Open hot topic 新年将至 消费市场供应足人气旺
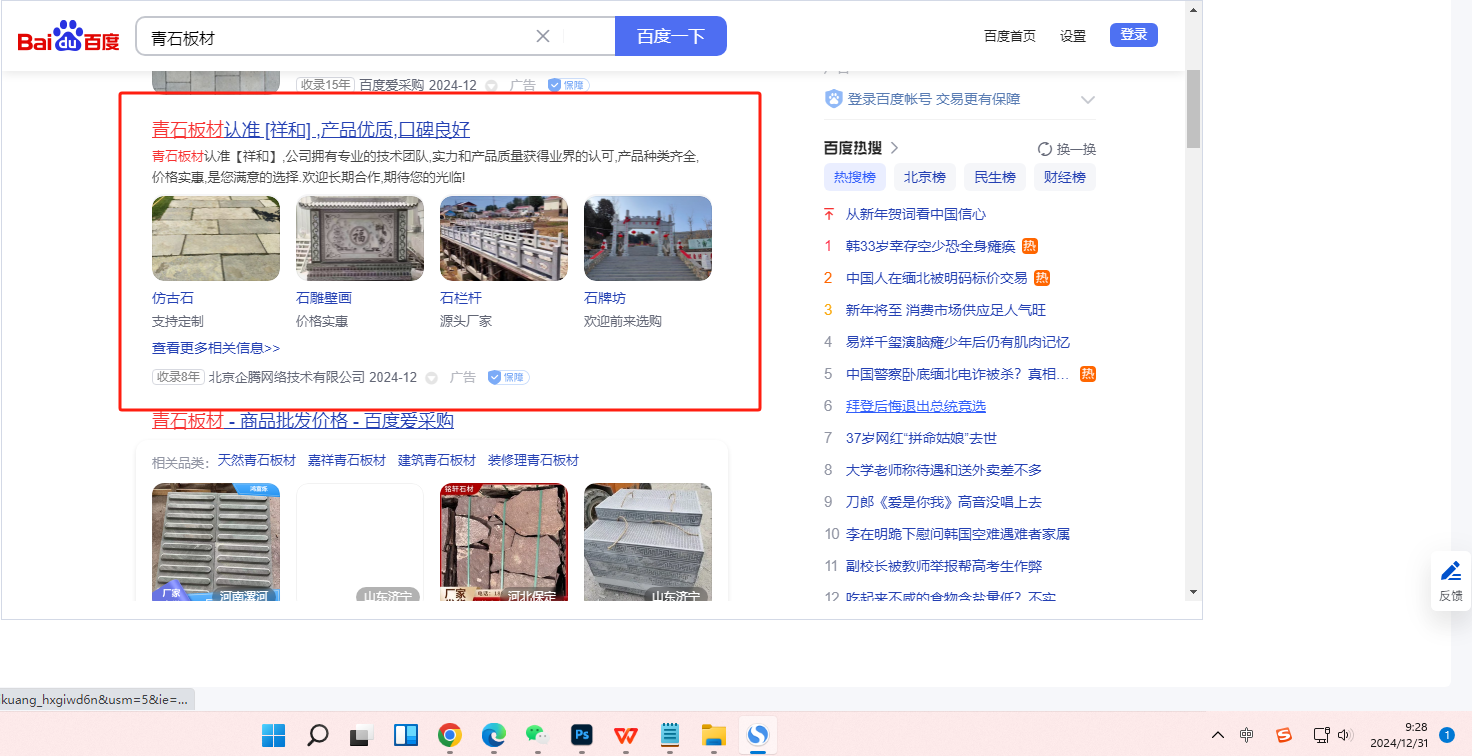The image size is (1472, 756). pyautogui.click(x=946, y=310)
